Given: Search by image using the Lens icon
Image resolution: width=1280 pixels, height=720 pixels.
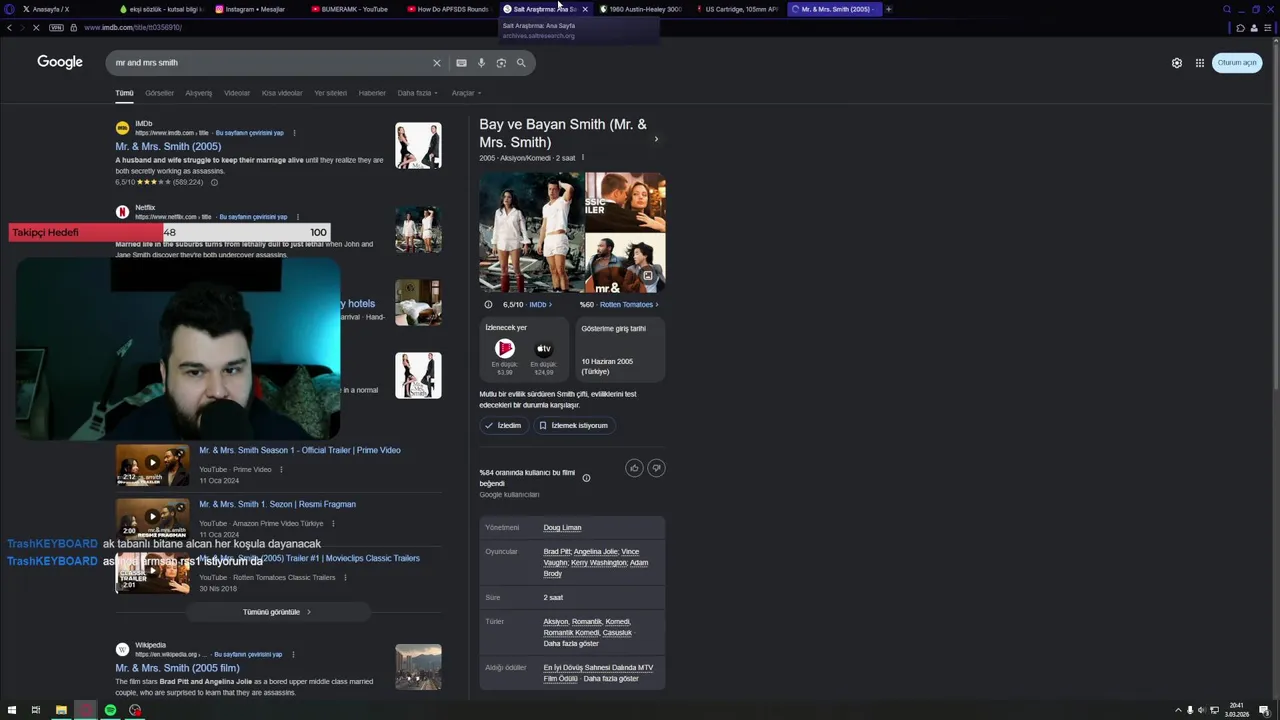Looking at the screenshot, I should (501, 63).
